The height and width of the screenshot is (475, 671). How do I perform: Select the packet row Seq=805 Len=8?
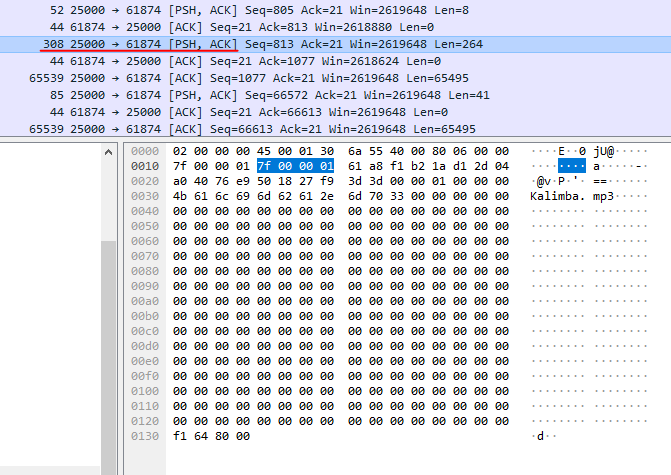coord(336,10)
